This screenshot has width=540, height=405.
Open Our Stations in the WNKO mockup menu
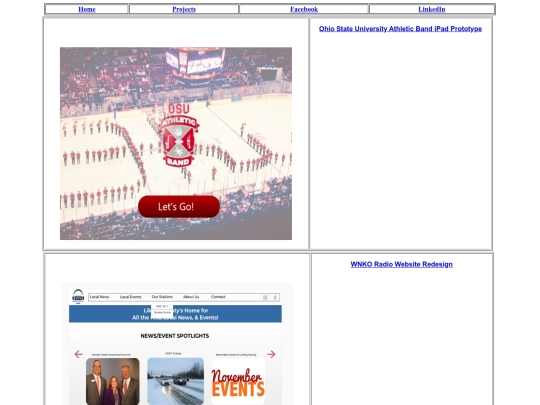pyautogui.click(x=162, y=297)
